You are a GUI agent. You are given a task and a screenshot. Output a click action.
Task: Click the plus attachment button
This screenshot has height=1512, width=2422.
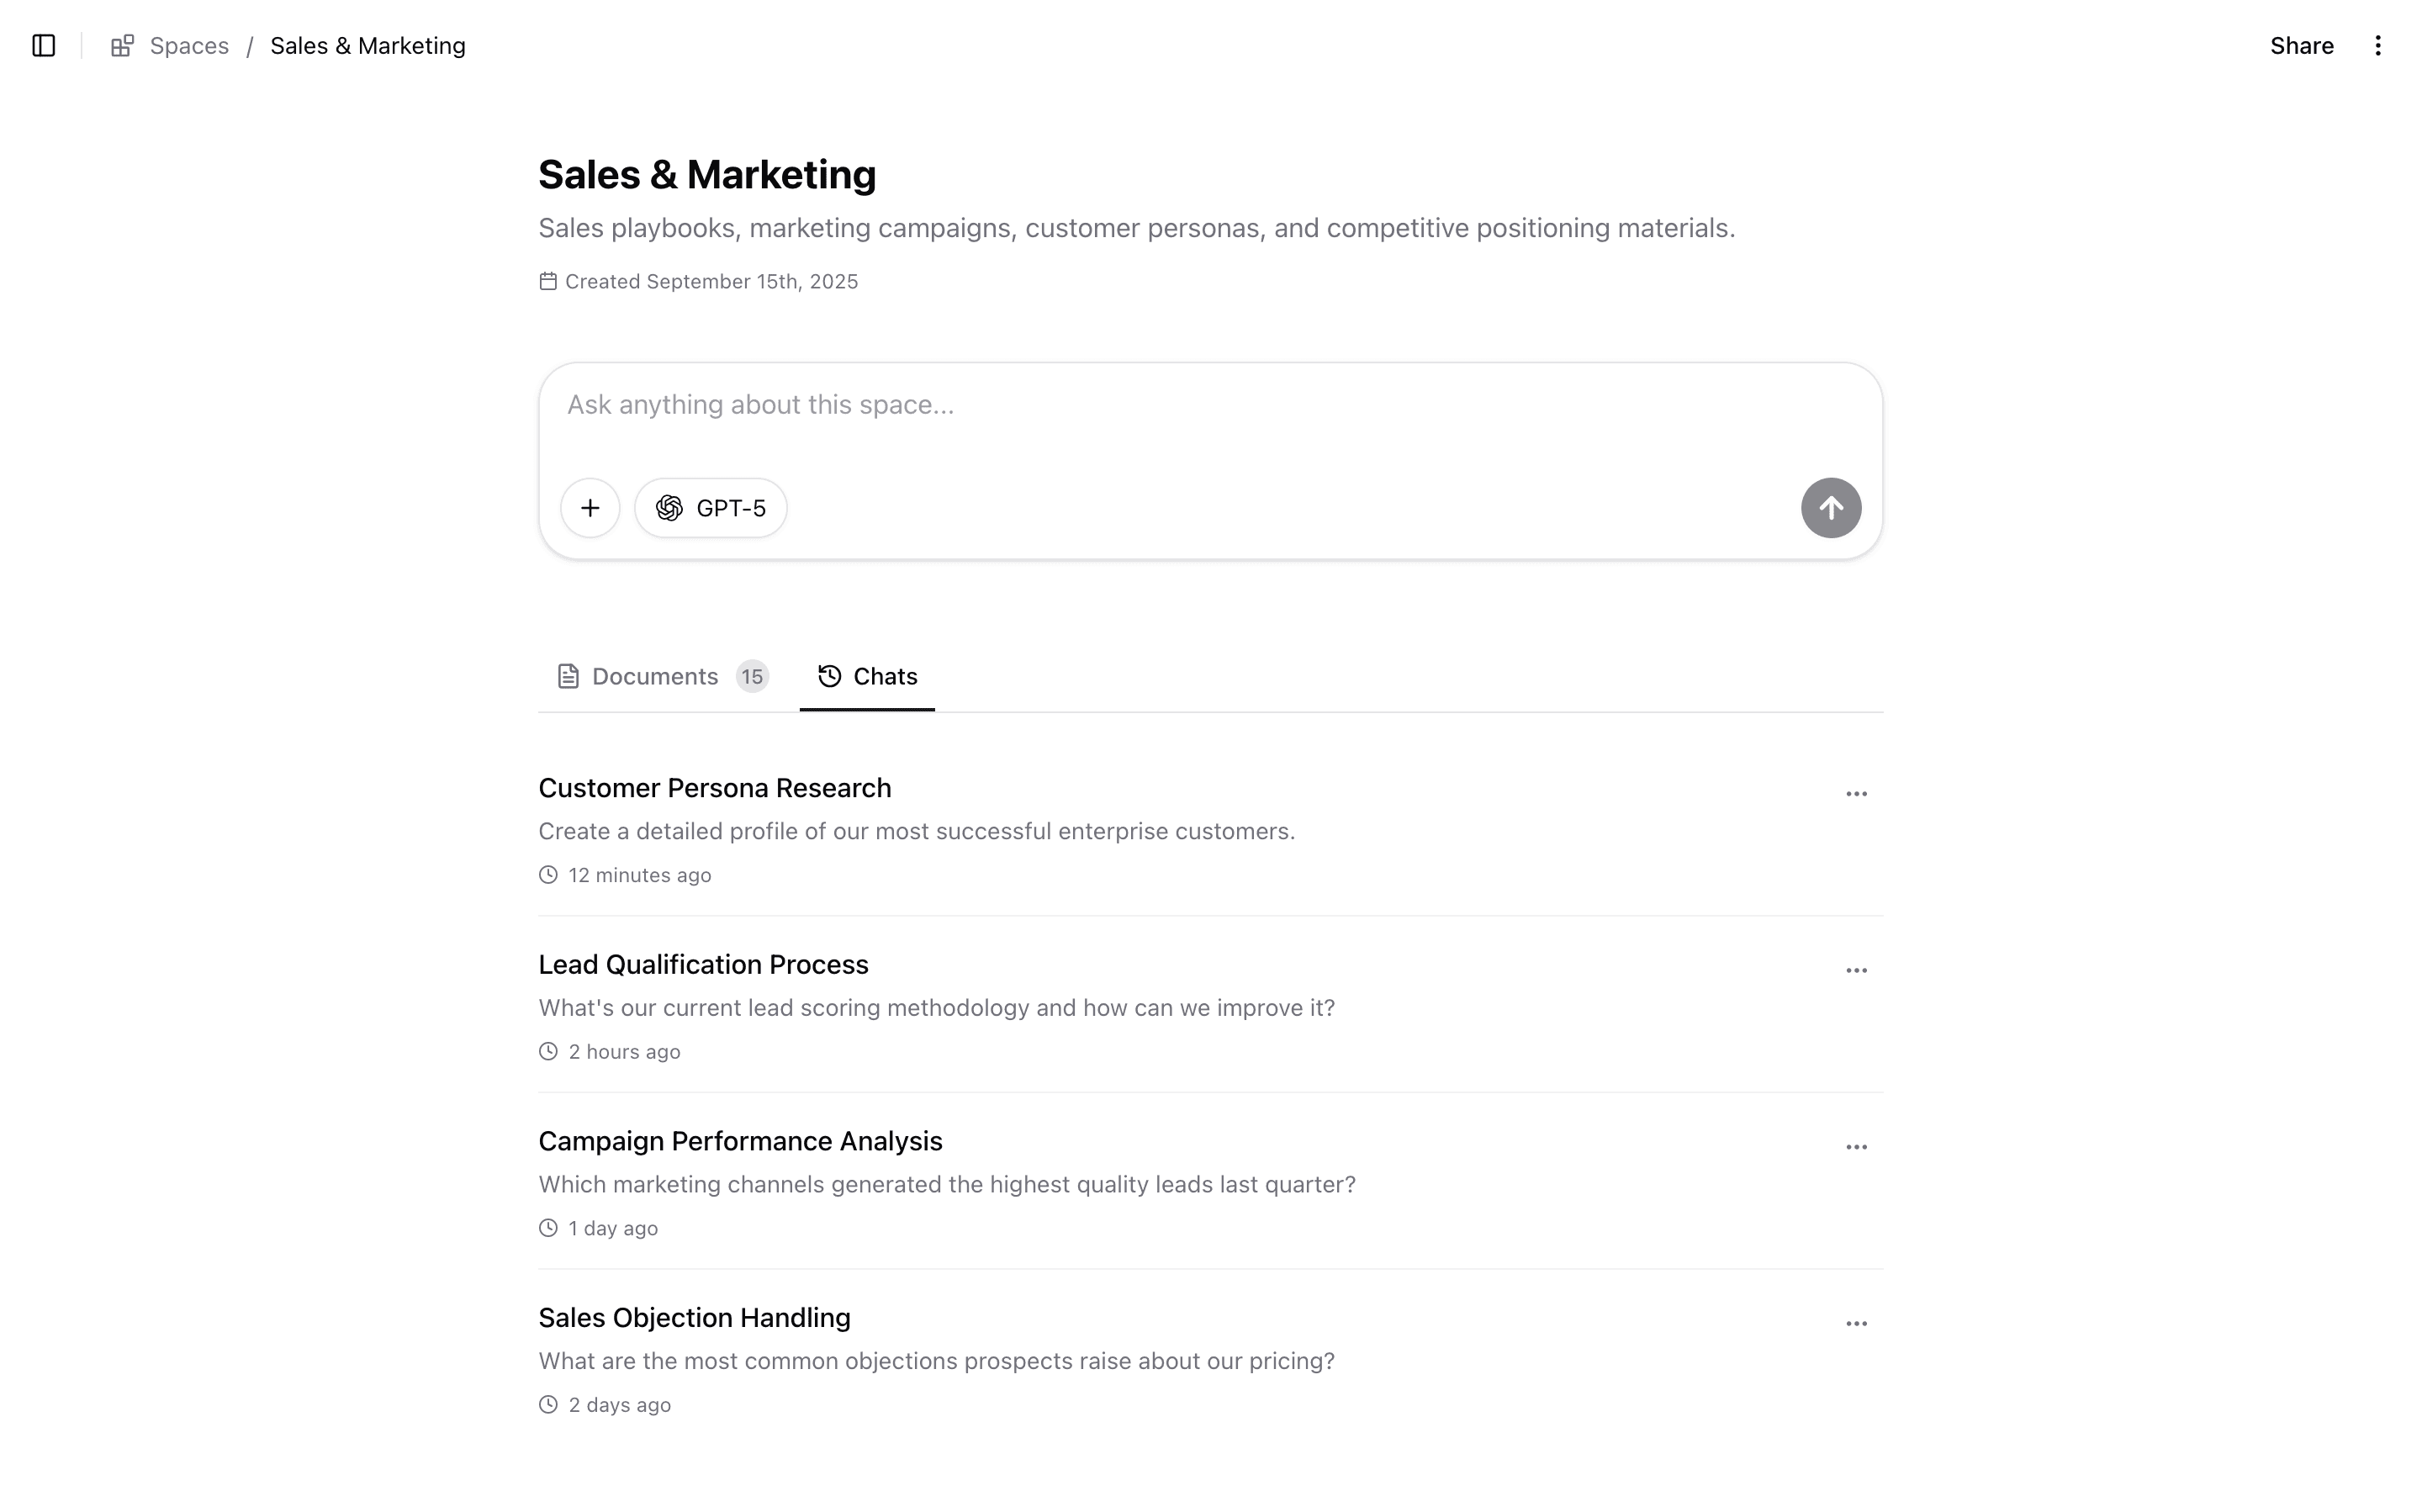click(590, 508)
